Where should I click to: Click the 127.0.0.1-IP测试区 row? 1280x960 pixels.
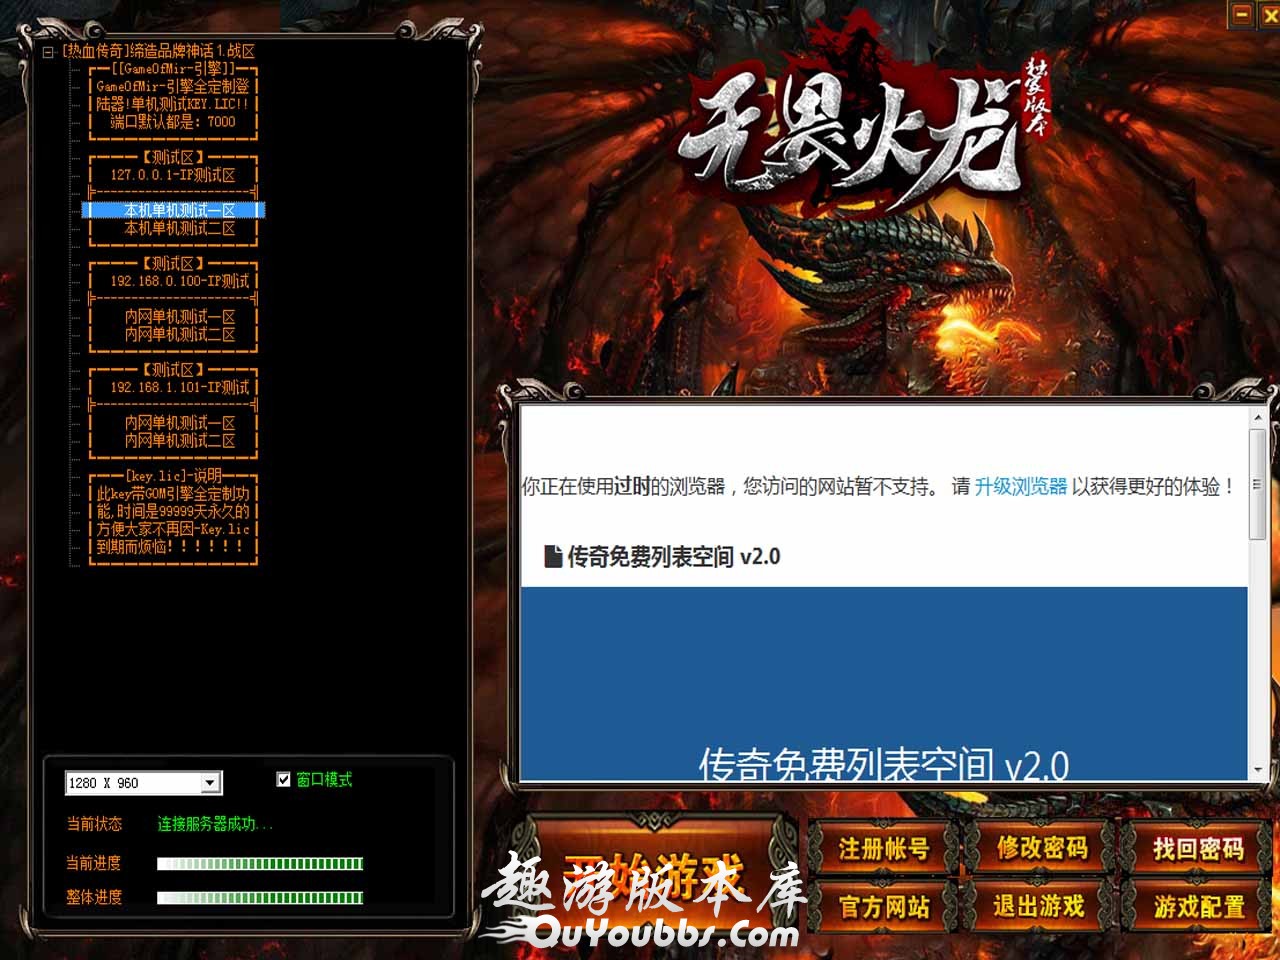click(x=173, y=175)
